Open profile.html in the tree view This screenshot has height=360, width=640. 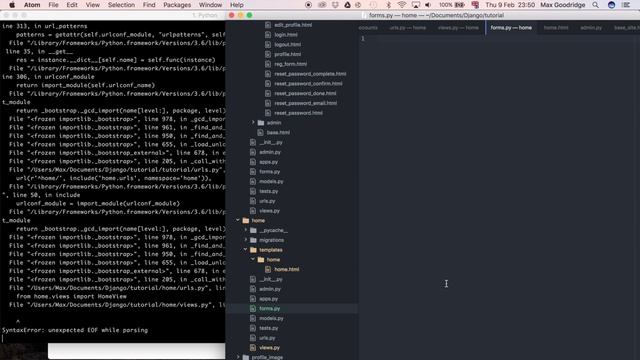(288, 54)
